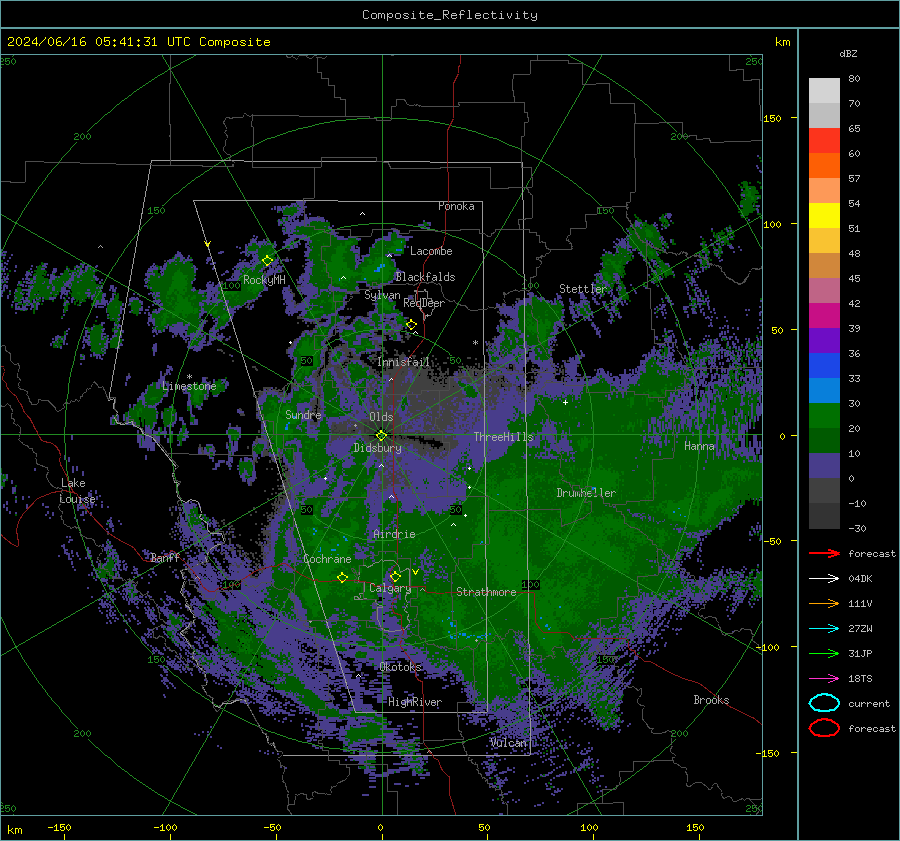Click the red forecast arrow in legend
The width and height of the screenshot is (900, 841).
coord(824,553)
